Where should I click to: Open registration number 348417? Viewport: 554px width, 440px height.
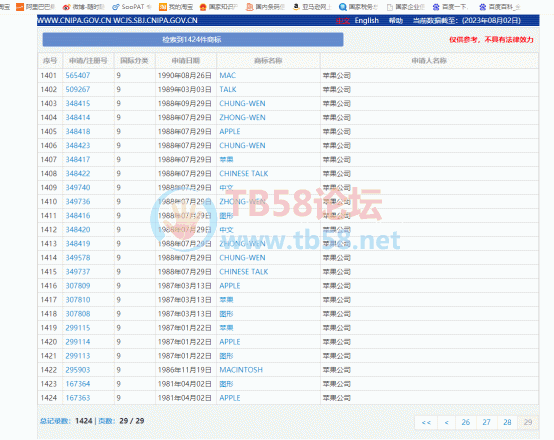click(78, 159)
